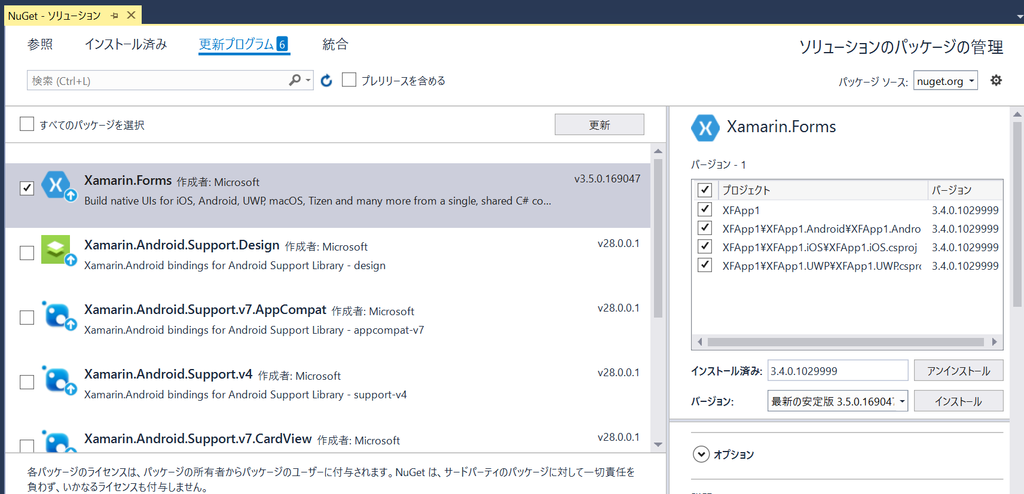This screenshot has height=494, width=1024.
Task: Uncheck the XFApp1.iOS.csproj project checkbox
Action: click(705, 247)
